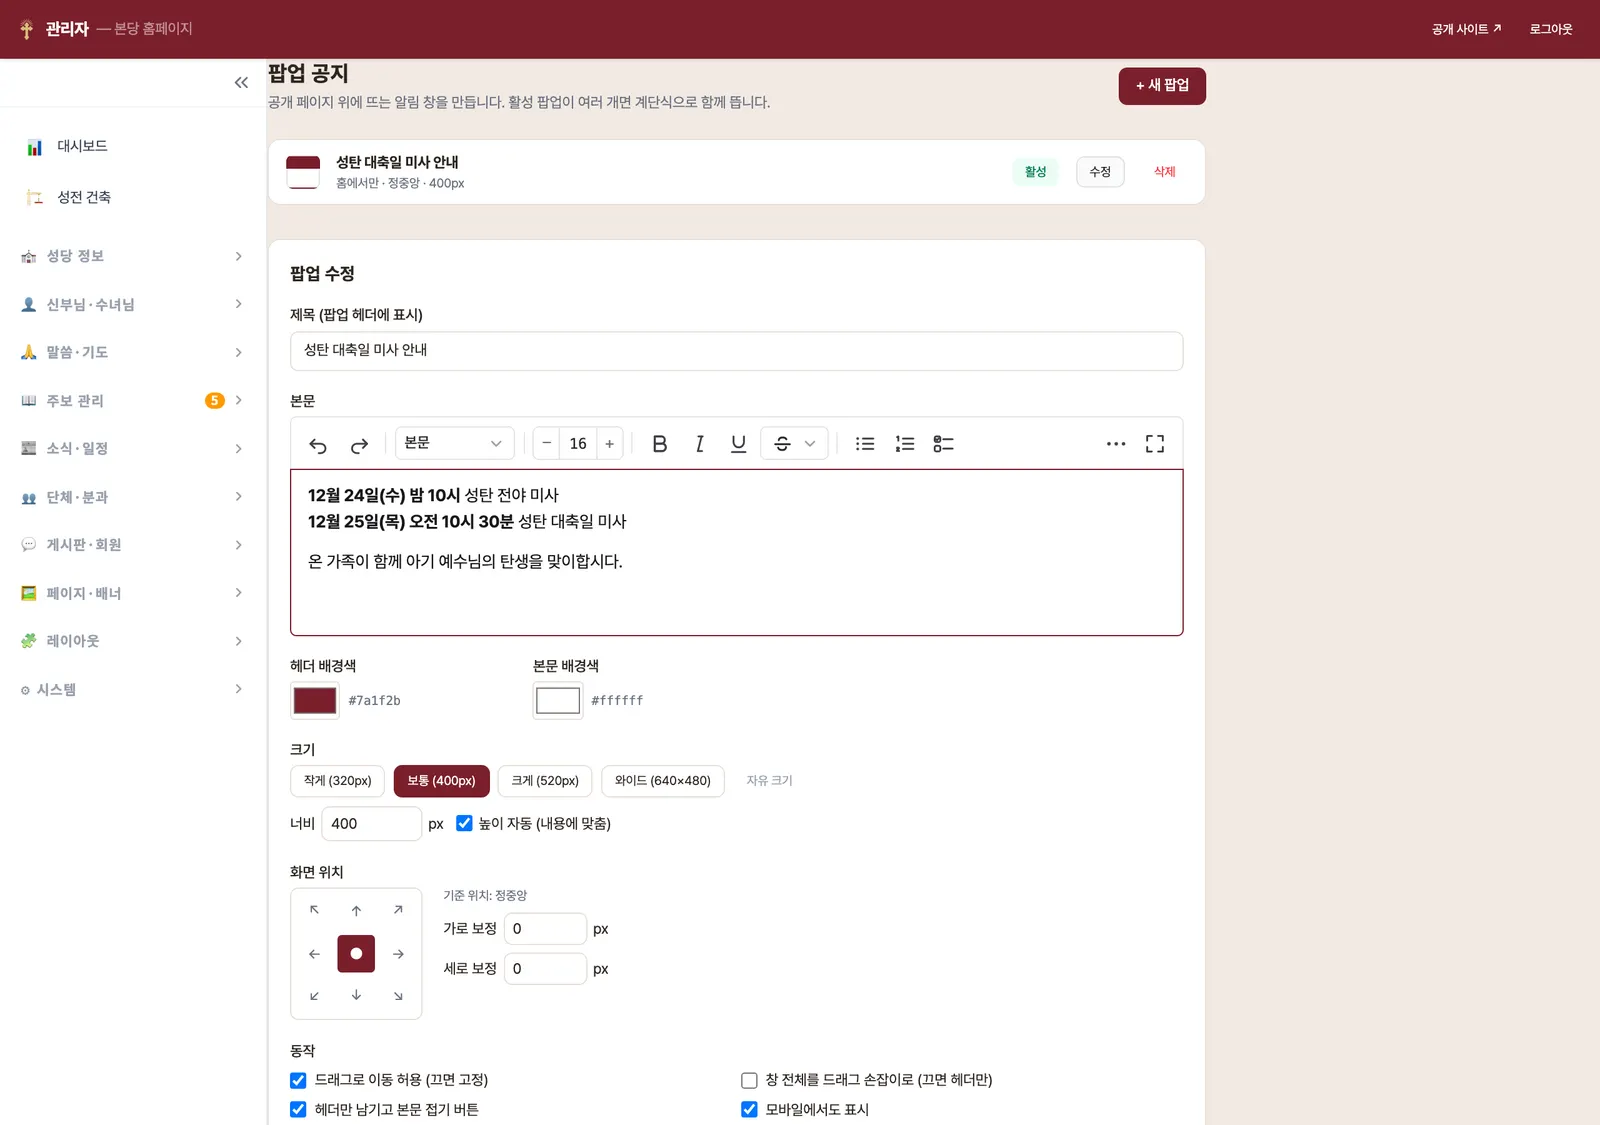Apply strikethrough formatting
The image size is (1600, 1125).
[x=782, y=444]
